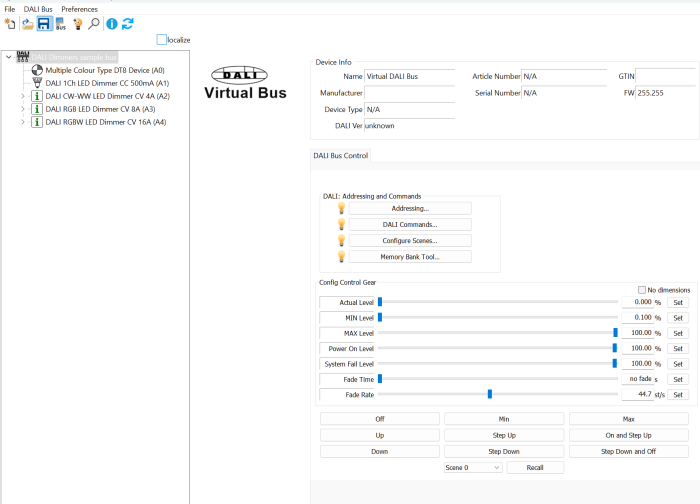Click the MAX Level slider handle
Screen dimensions: 700x504
615,333
